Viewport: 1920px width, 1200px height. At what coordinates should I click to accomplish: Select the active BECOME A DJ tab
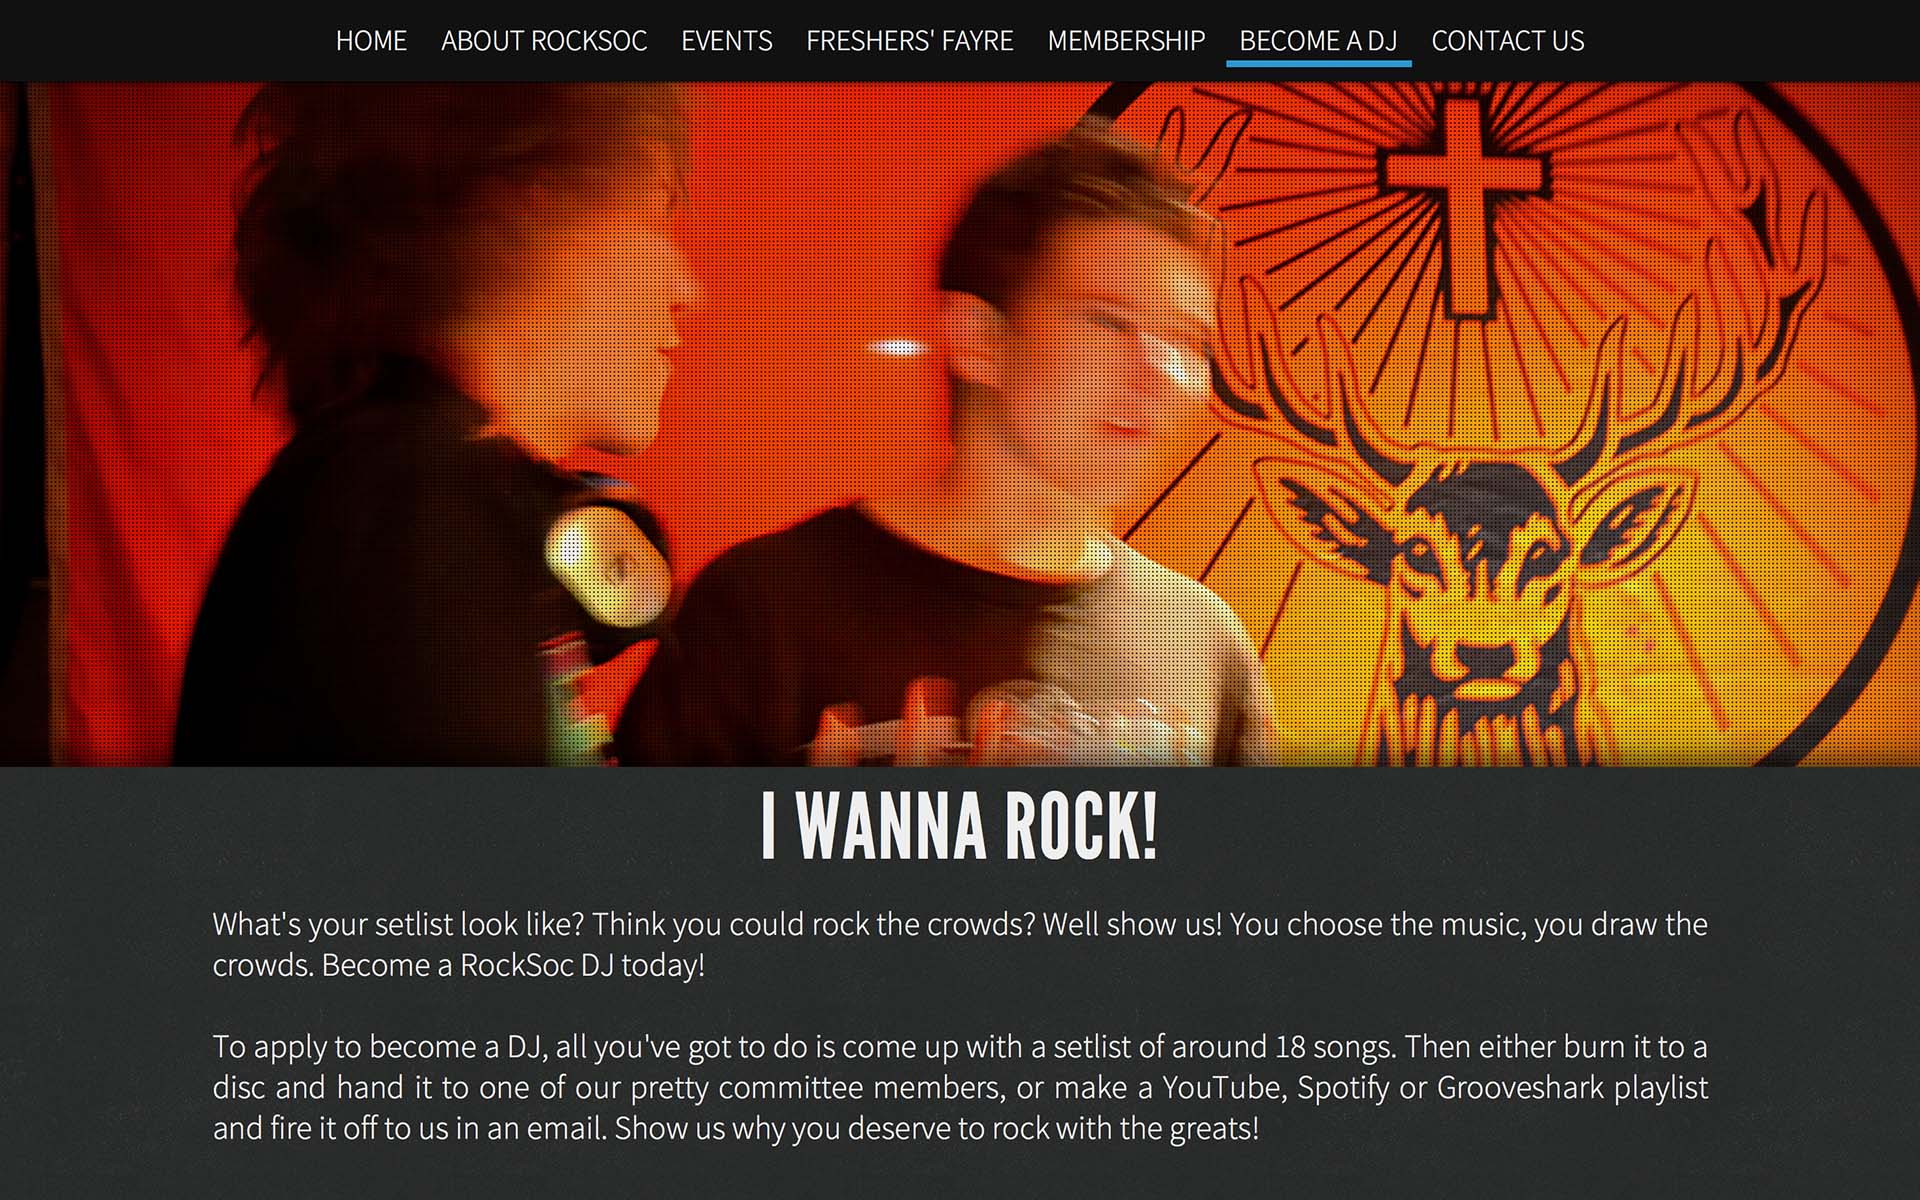pyautogui.click(x=1318, y=41)
